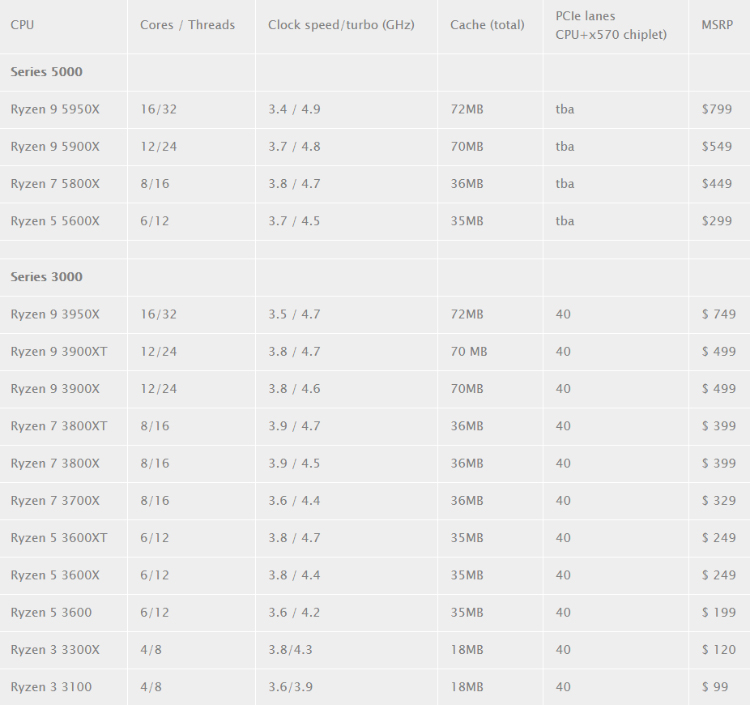Click the Ryzen 7 5800X cell
The height and width of the screenshot is (705, 750).
[55, 184]
